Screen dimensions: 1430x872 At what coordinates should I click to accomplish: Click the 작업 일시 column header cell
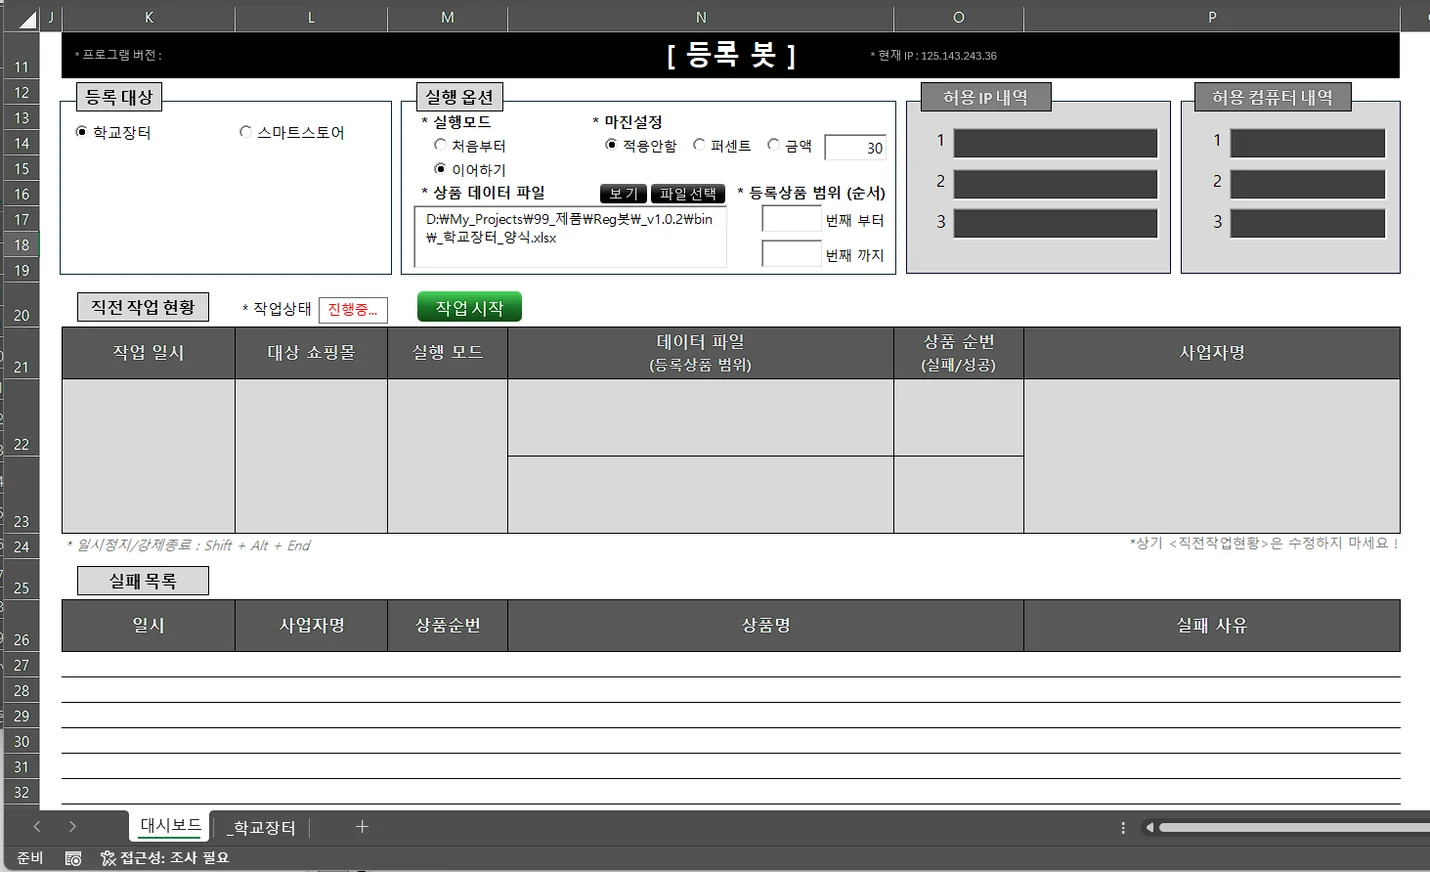coord(148,353)
